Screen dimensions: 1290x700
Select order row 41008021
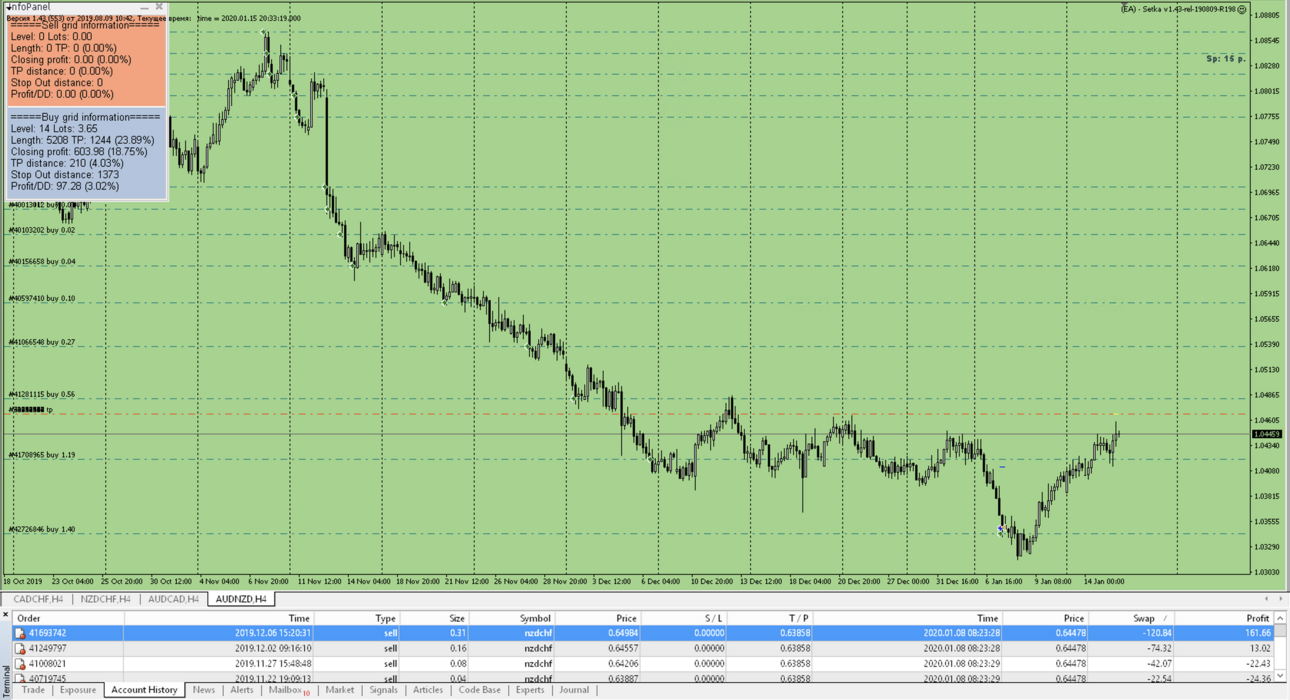(643, 663)
